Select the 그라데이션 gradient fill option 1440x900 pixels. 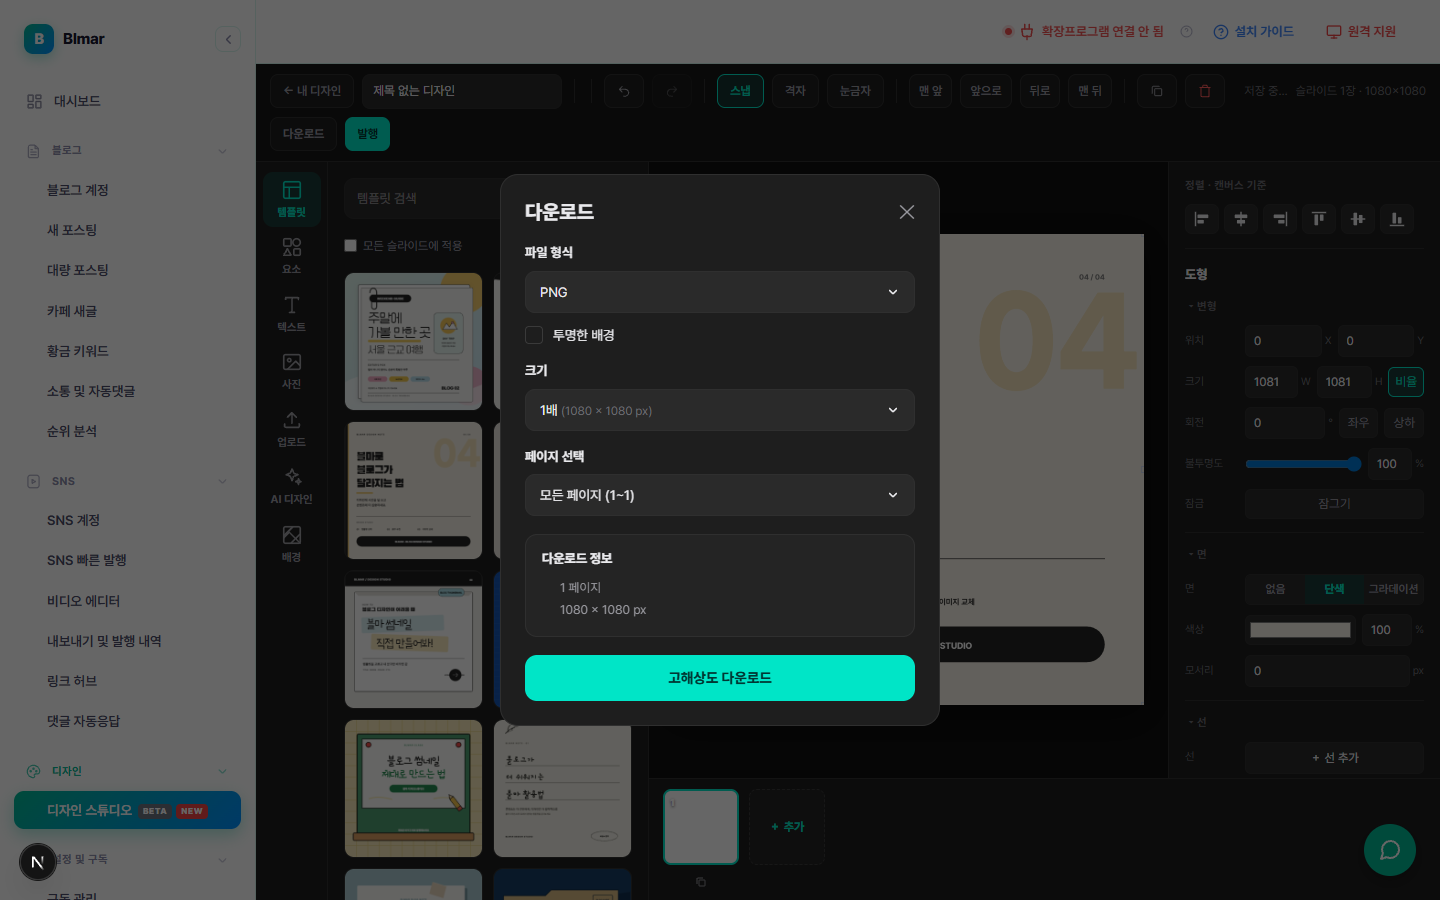pyautogui.click(x=1393, y=589)
